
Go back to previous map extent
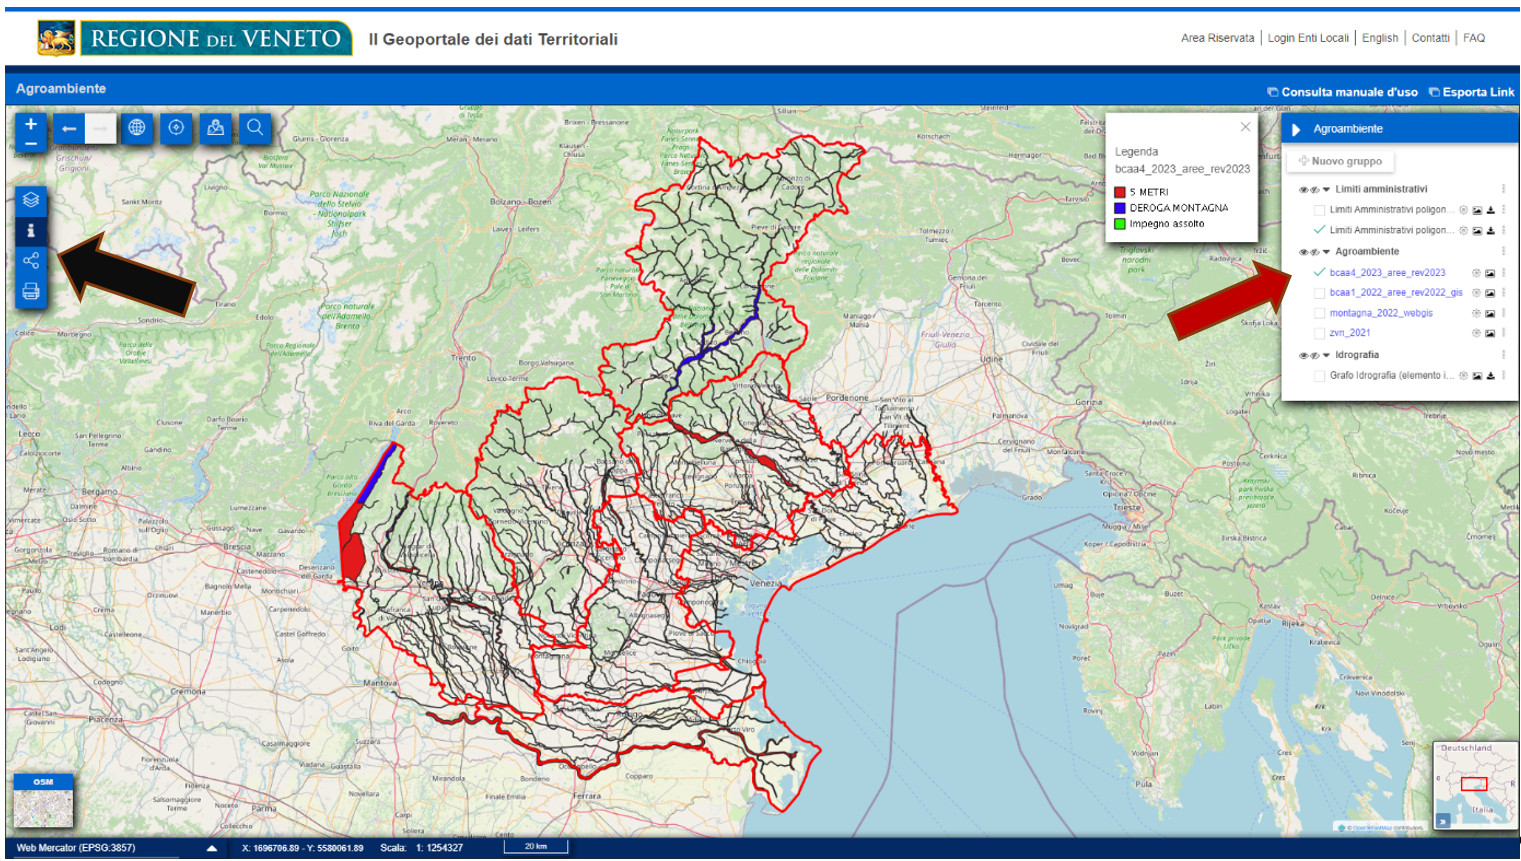(69, 128)
